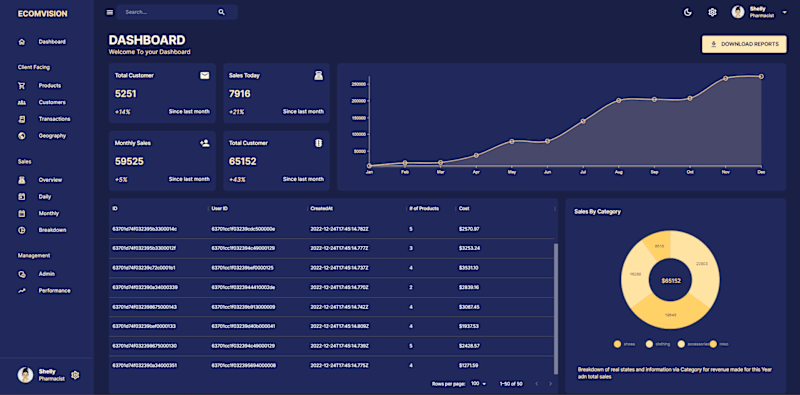Open the Admin page
This screenshot has width=800, height=395.
47,274
